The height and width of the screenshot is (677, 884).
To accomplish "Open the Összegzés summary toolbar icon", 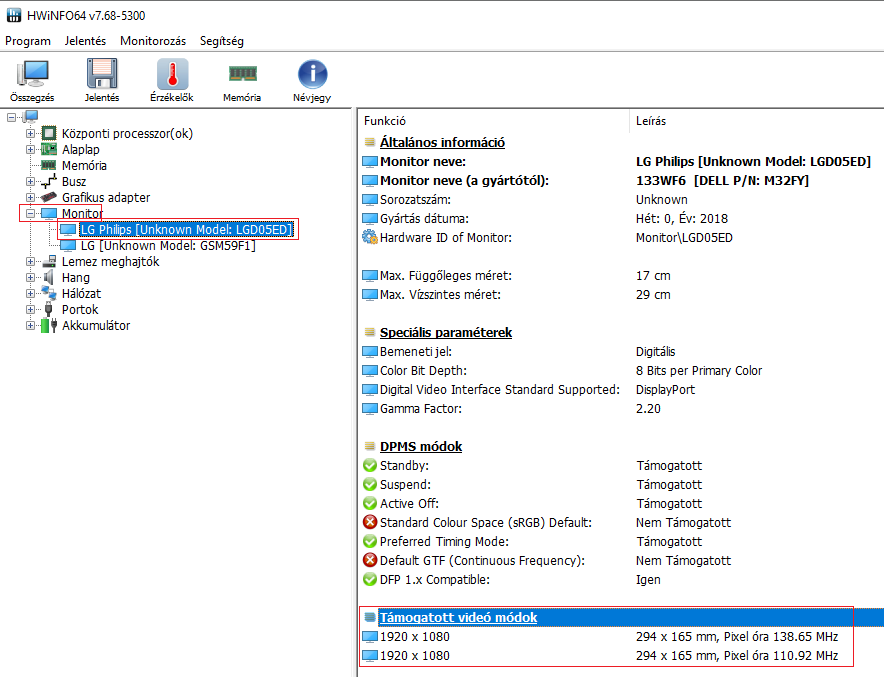I will click(x=32, y=76).
